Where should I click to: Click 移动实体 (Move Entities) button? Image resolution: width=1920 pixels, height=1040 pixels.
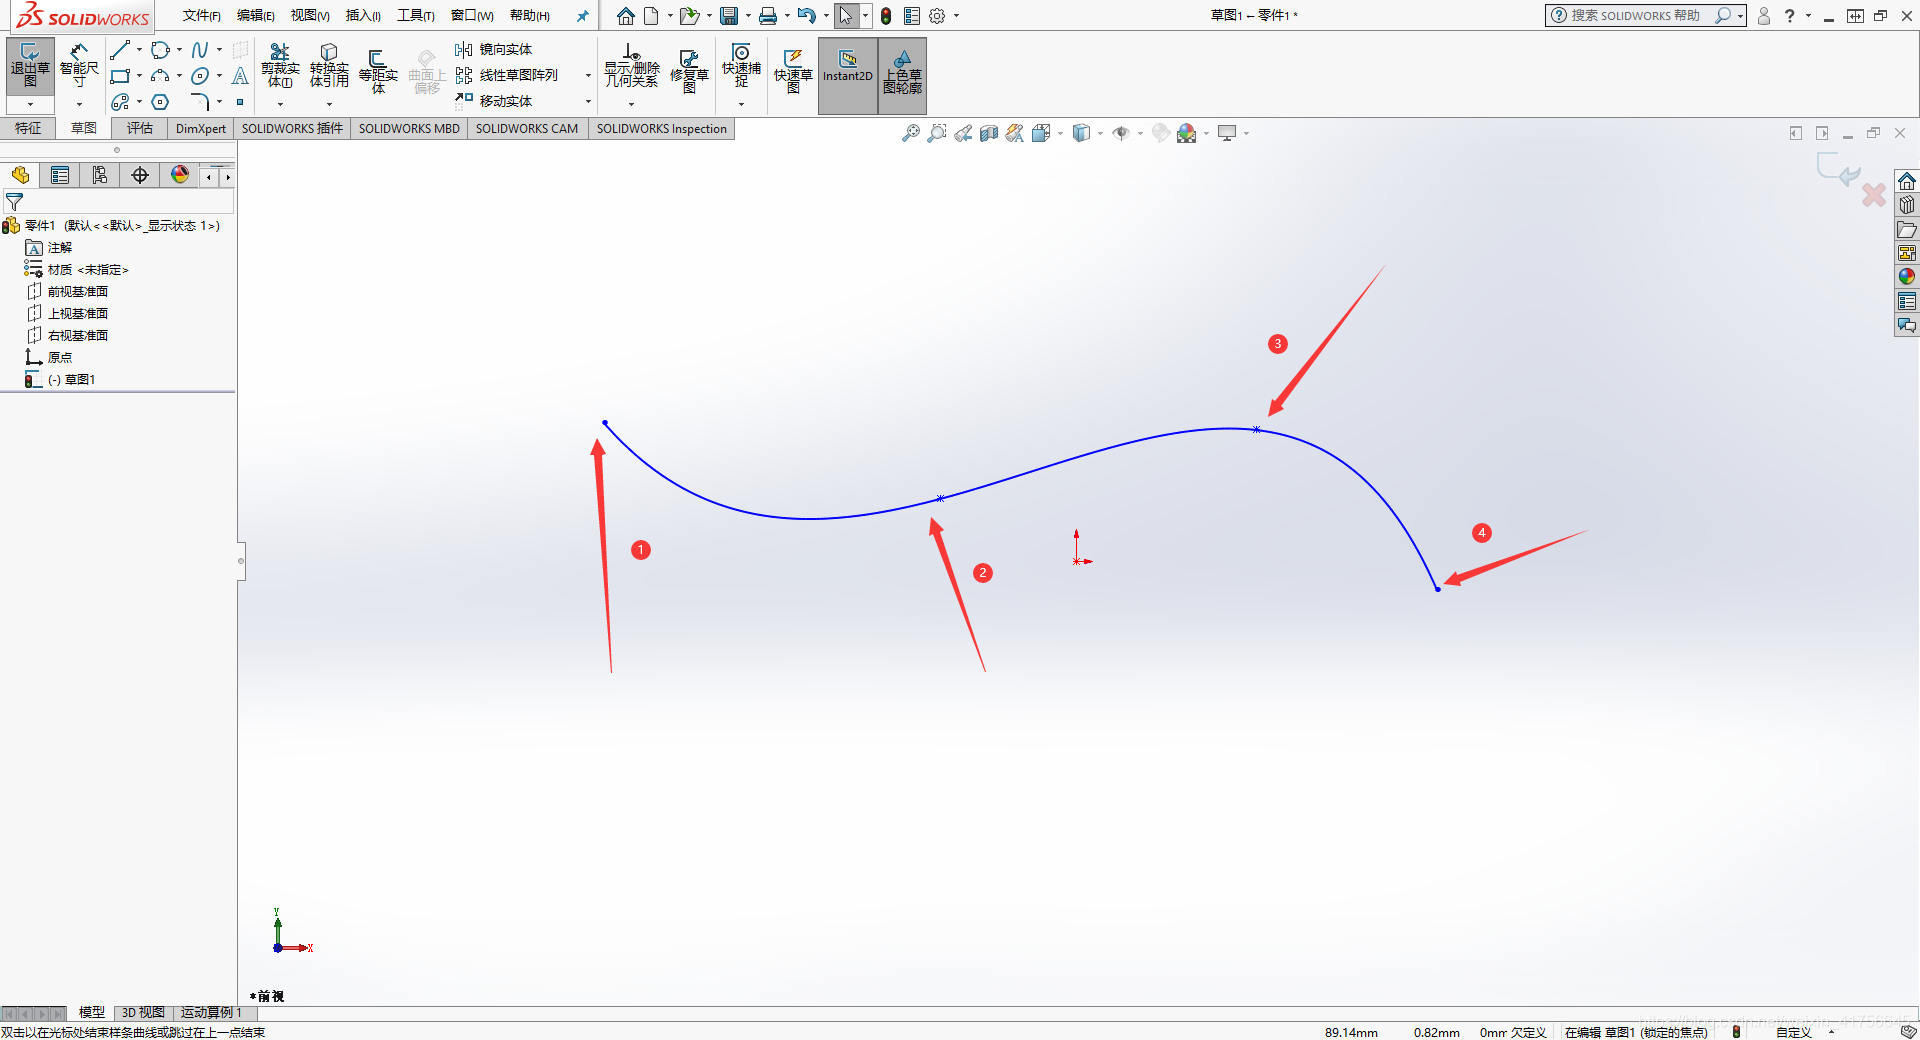point(494,102)
